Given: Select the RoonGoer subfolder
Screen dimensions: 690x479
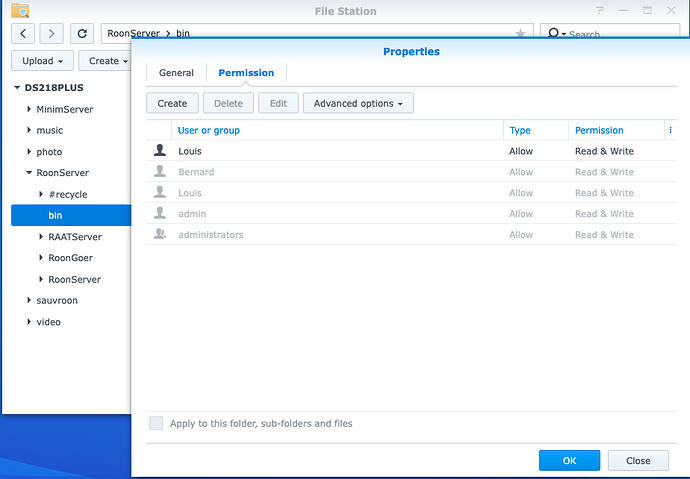Looking at the screenshot, I should 70,258.
